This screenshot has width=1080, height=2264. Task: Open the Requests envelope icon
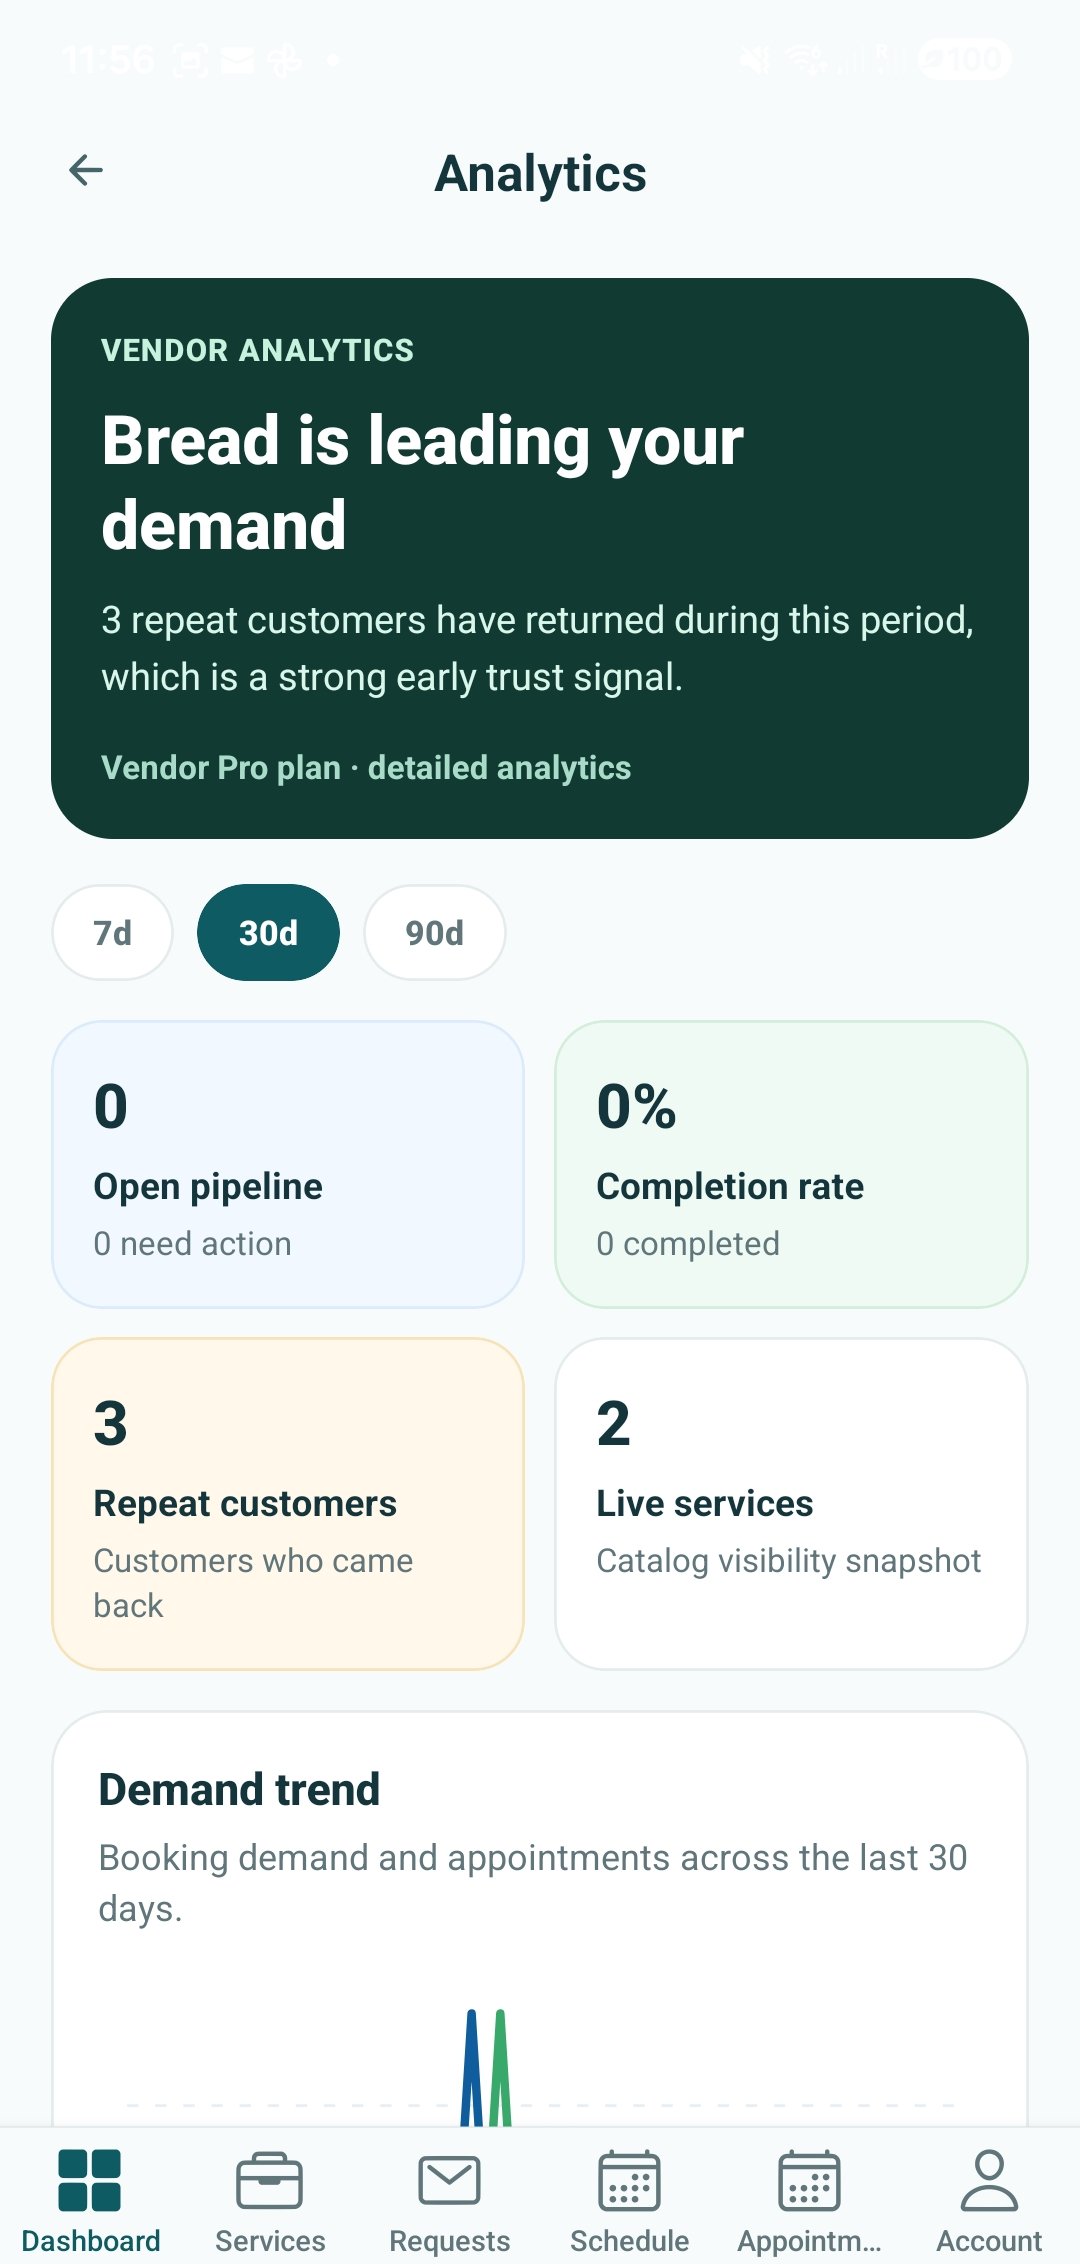[450, 2180]
